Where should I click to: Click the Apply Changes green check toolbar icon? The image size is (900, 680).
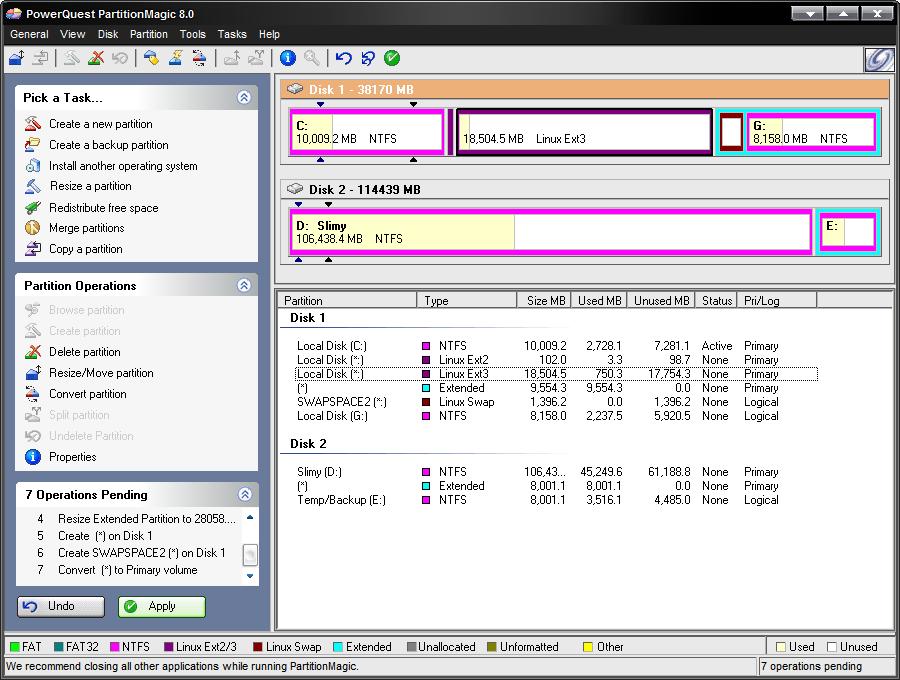click(x=390, y=58)
